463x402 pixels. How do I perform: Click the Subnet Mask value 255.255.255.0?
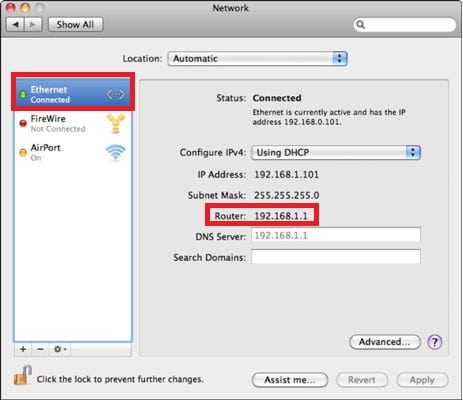pos(287,195)
